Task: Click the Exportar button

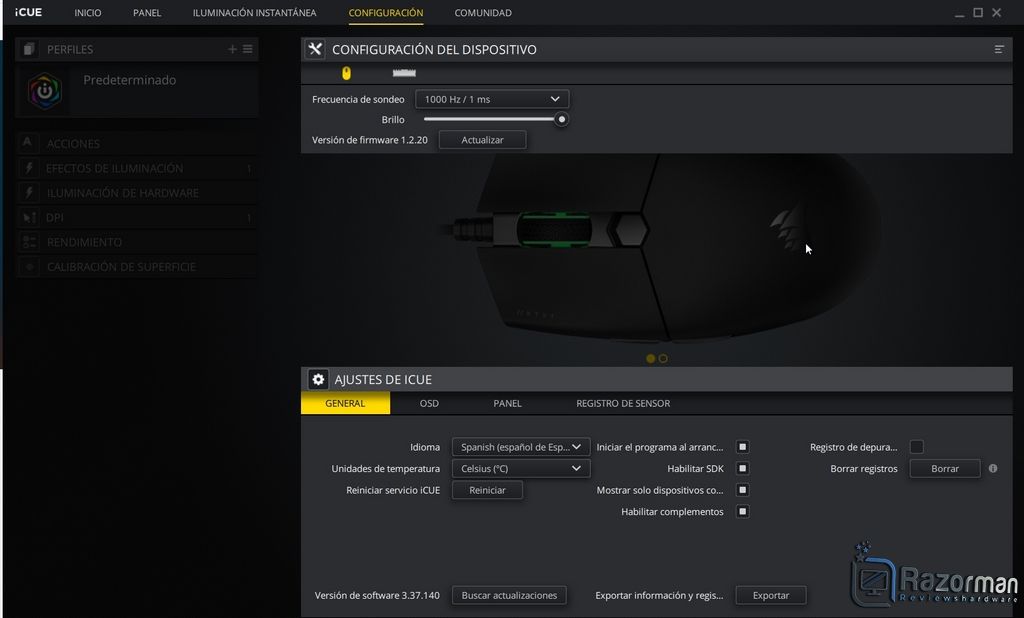Action: 771,595
